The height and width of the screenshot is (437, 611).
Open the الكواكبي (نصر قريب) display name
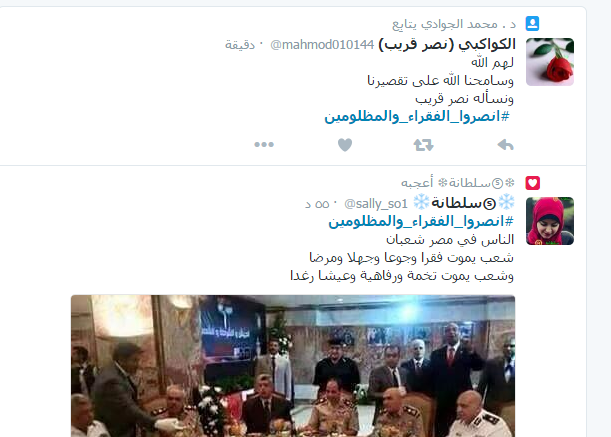tap(447, 44)
